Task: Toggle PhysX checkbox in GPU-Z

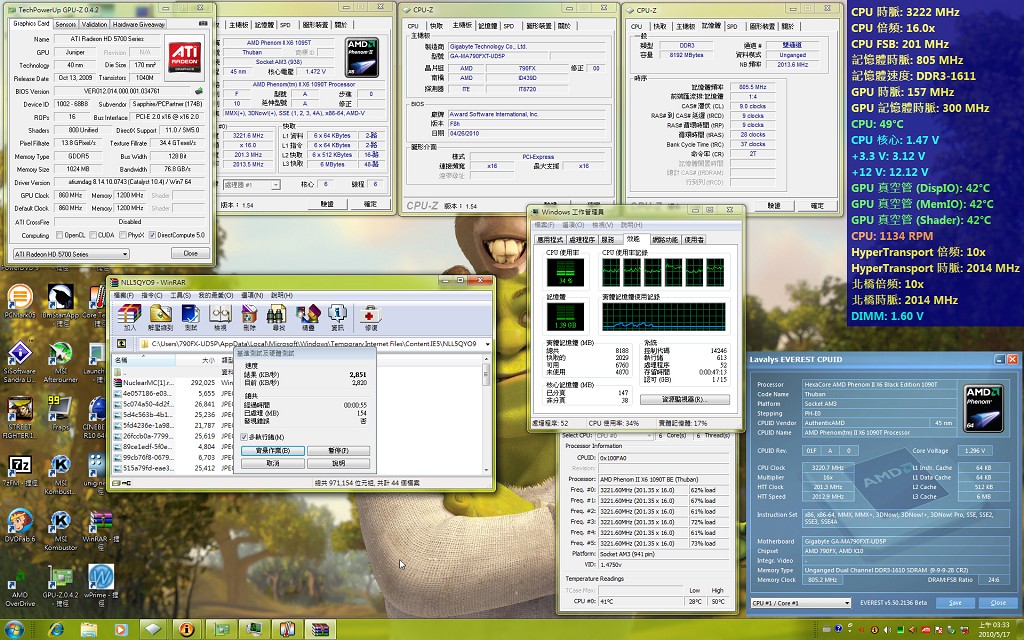Action: coord(123,235)
